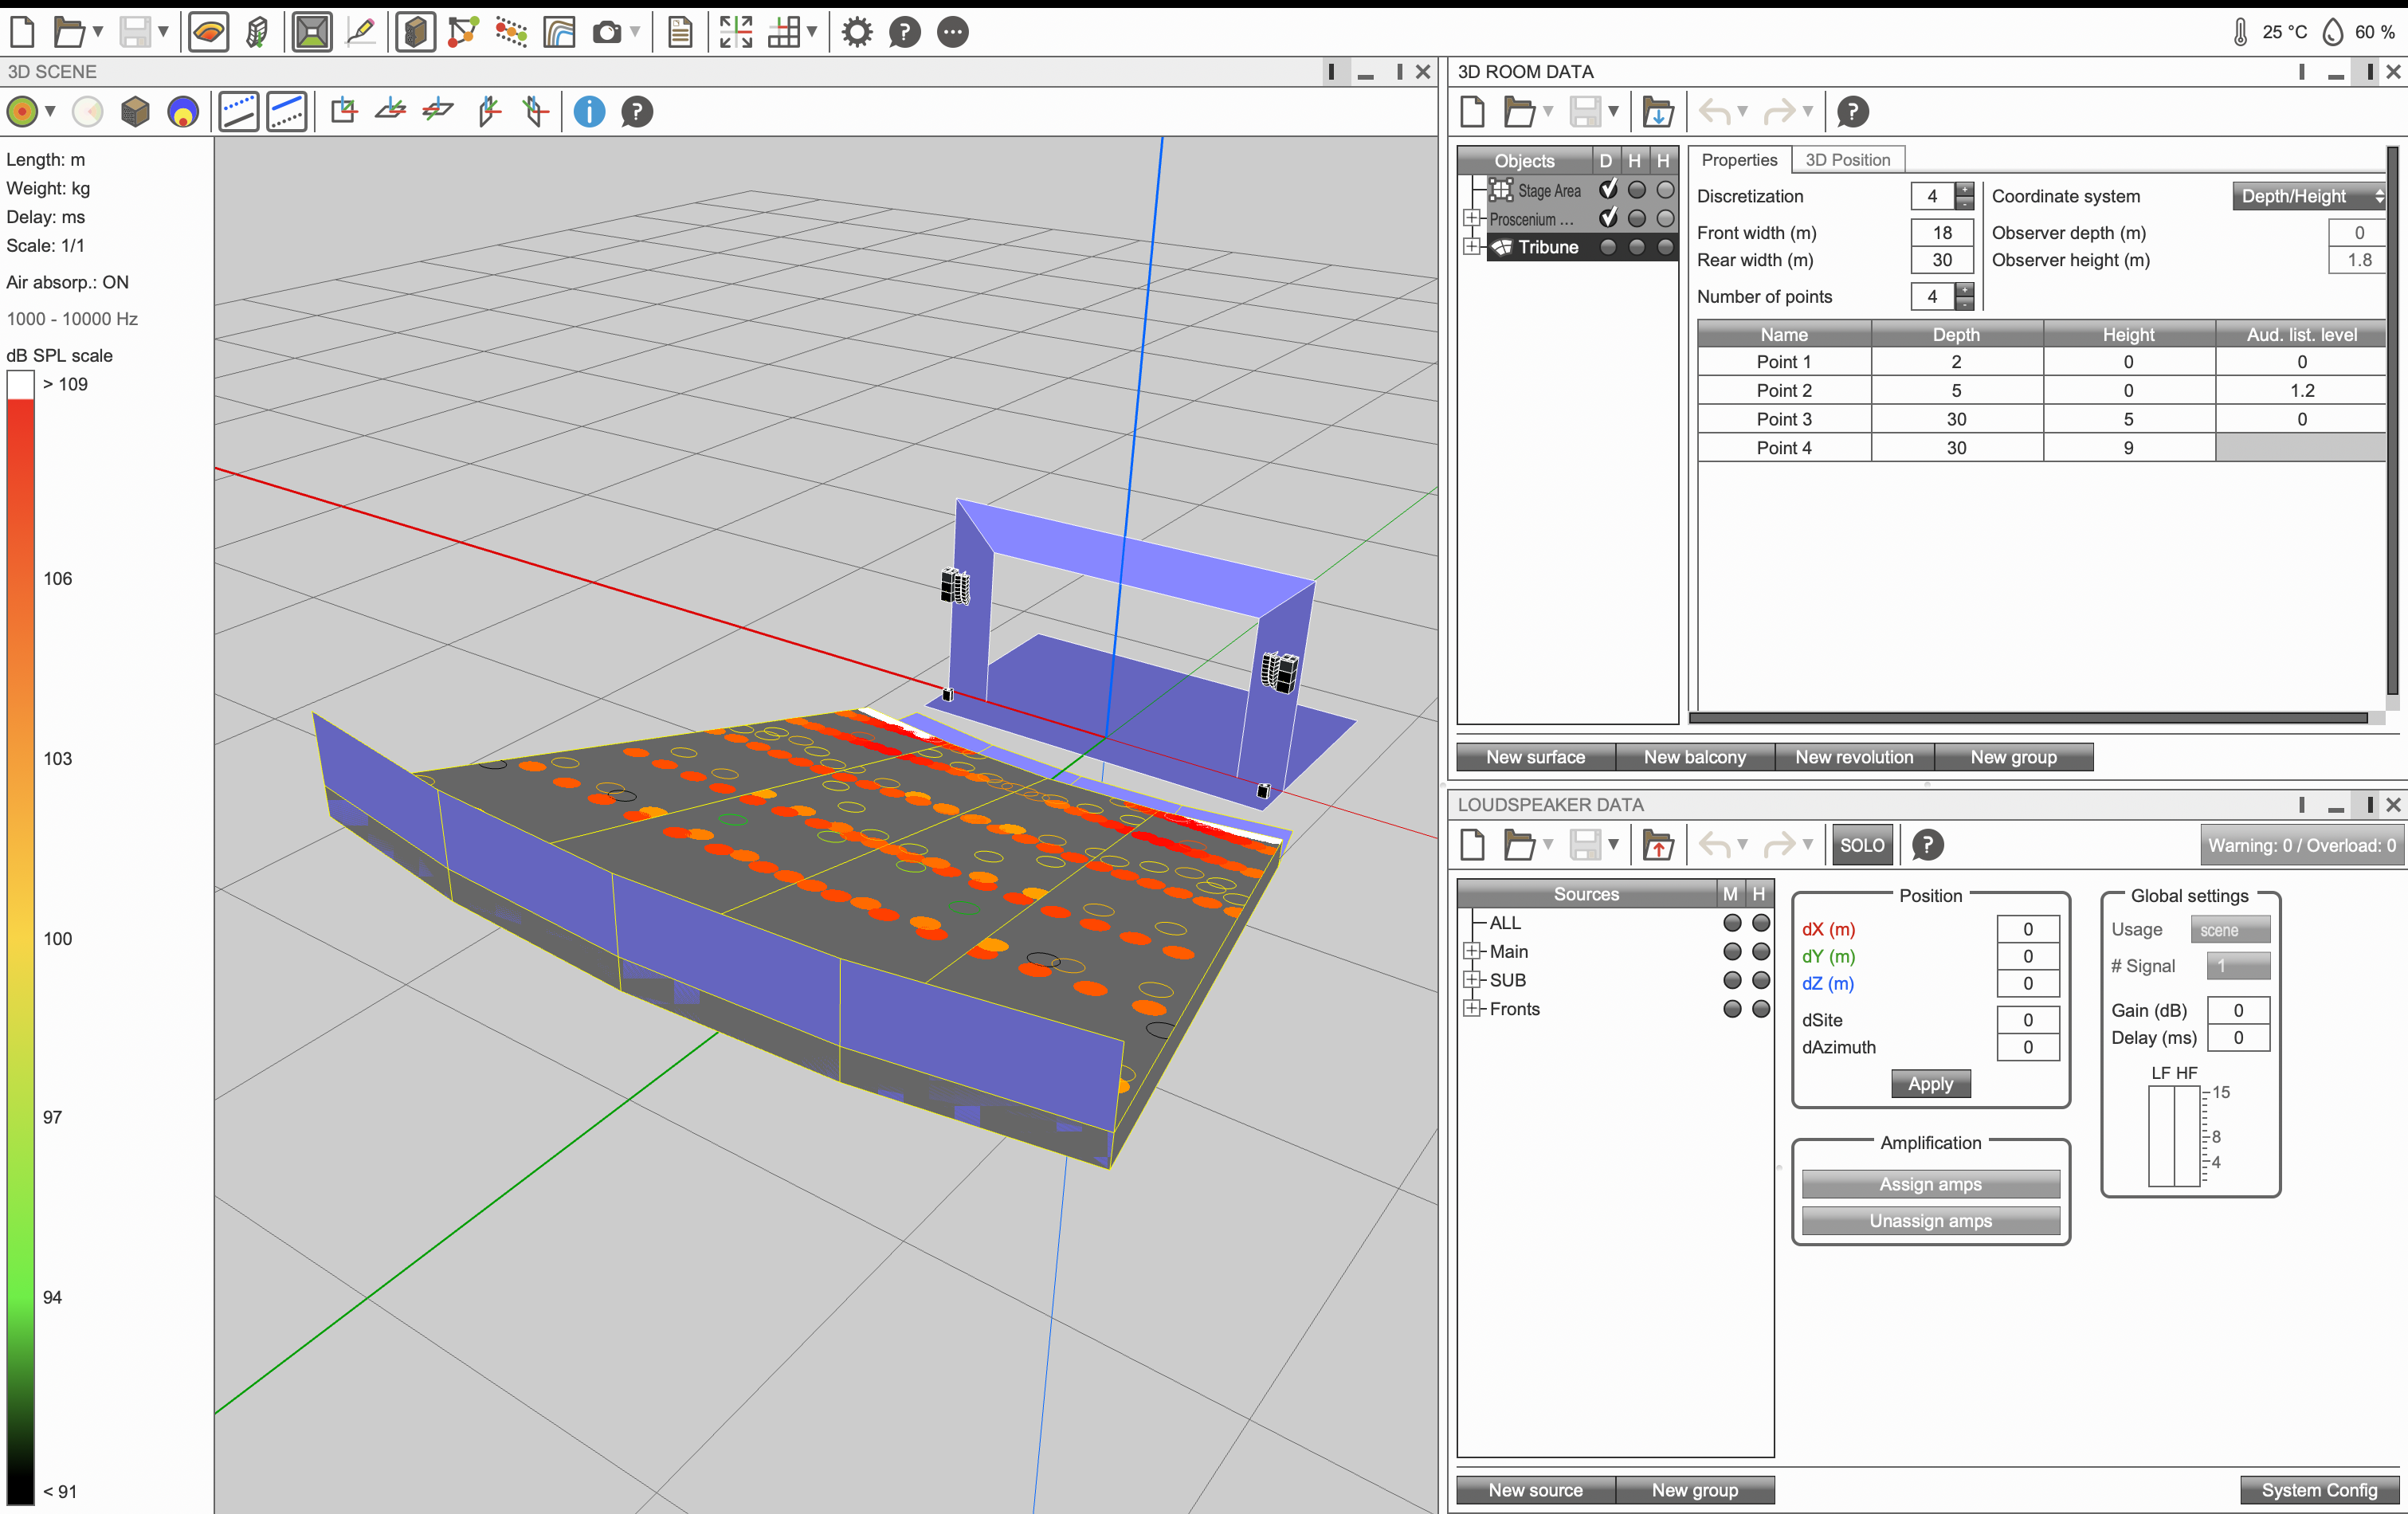Toggle the loudspeaker display icon
The image size is (2408, 1514).
pos(415,32)
